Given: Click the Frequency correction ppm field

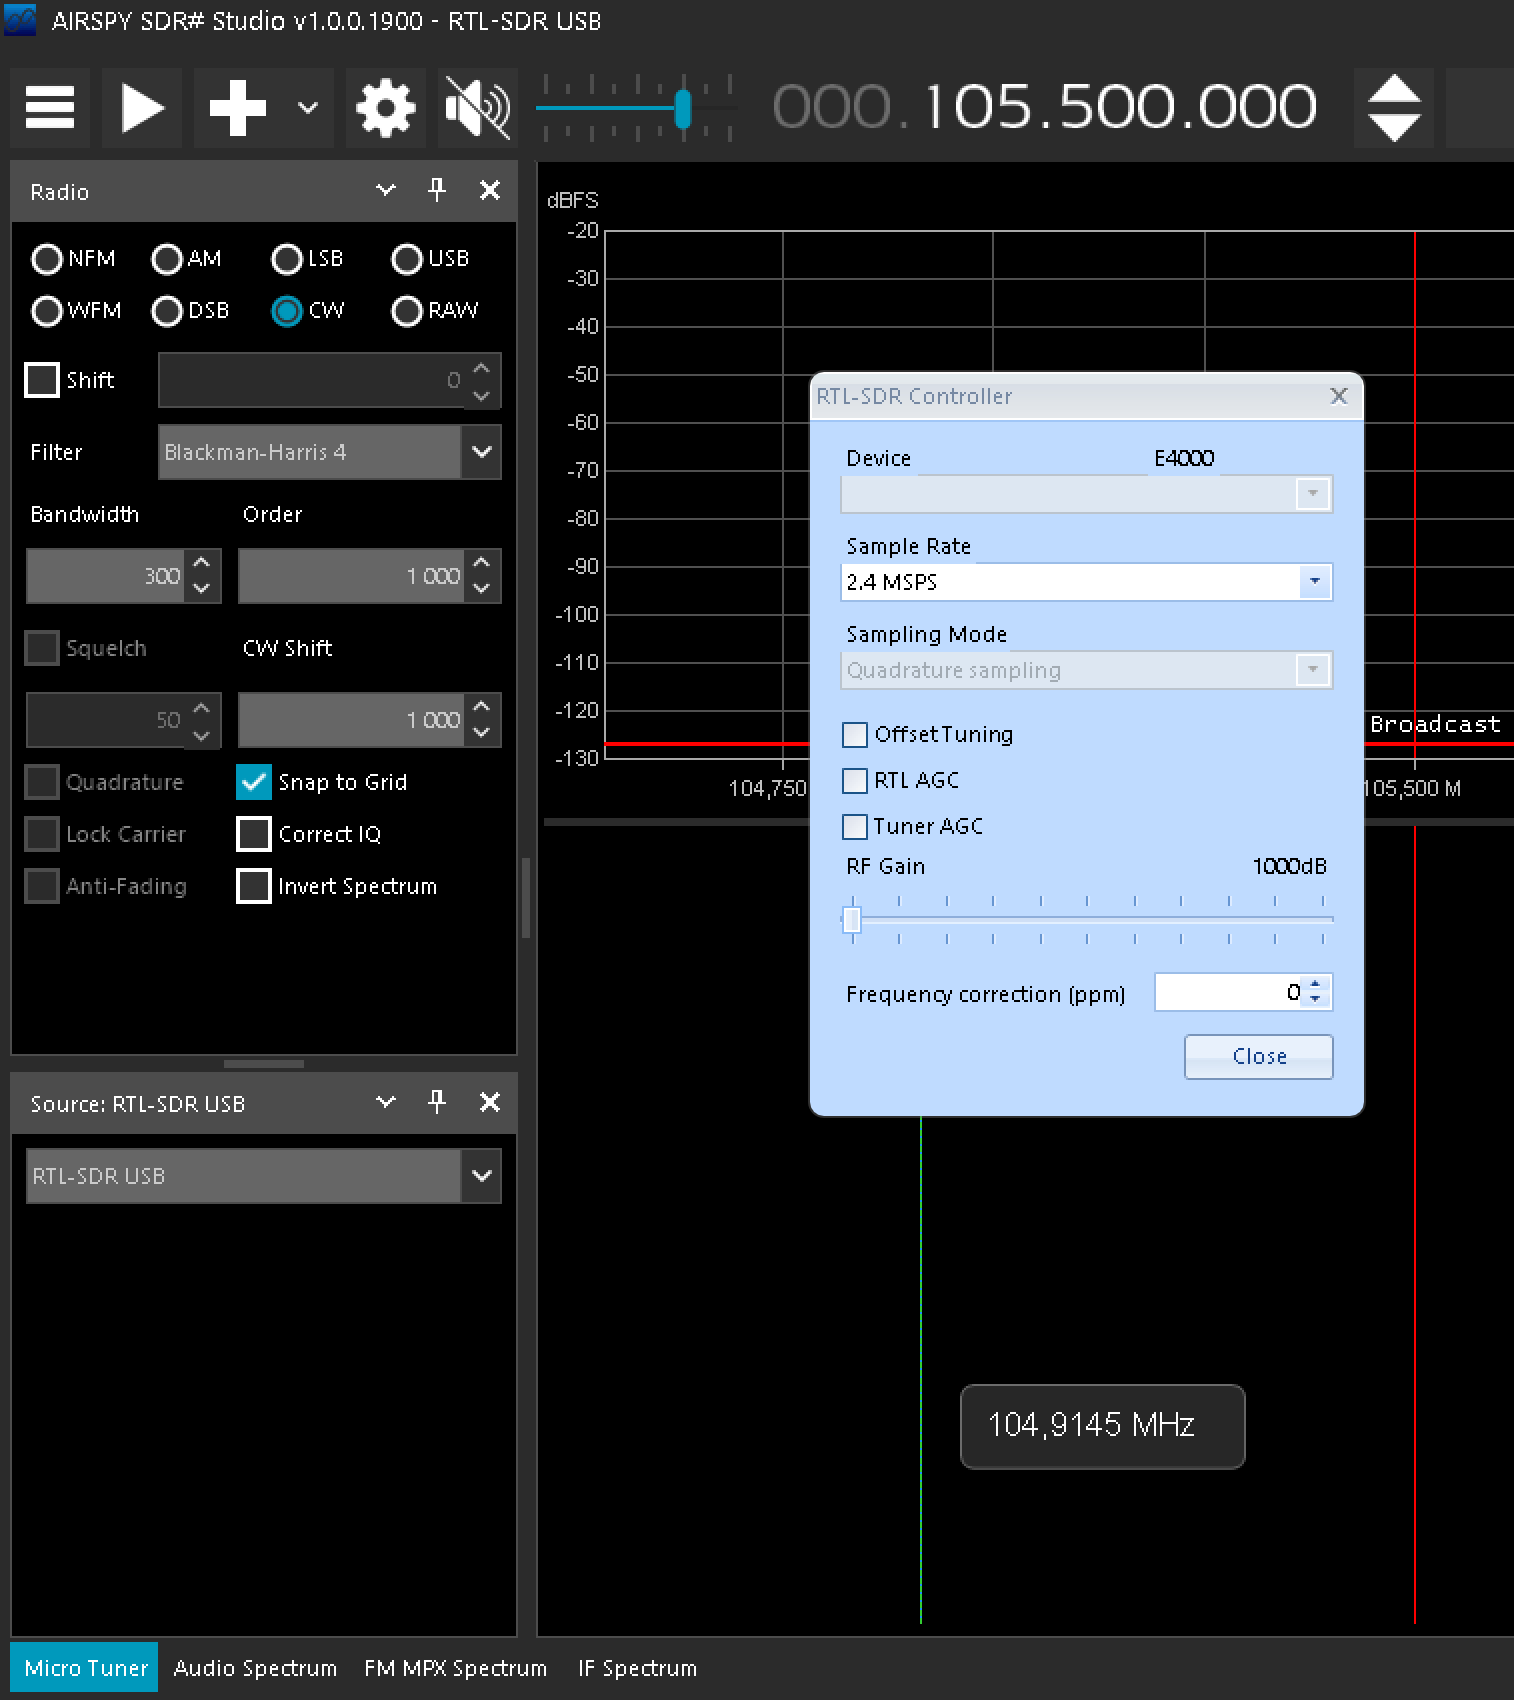Looking at the screenshot, I should coord(1230,992).
